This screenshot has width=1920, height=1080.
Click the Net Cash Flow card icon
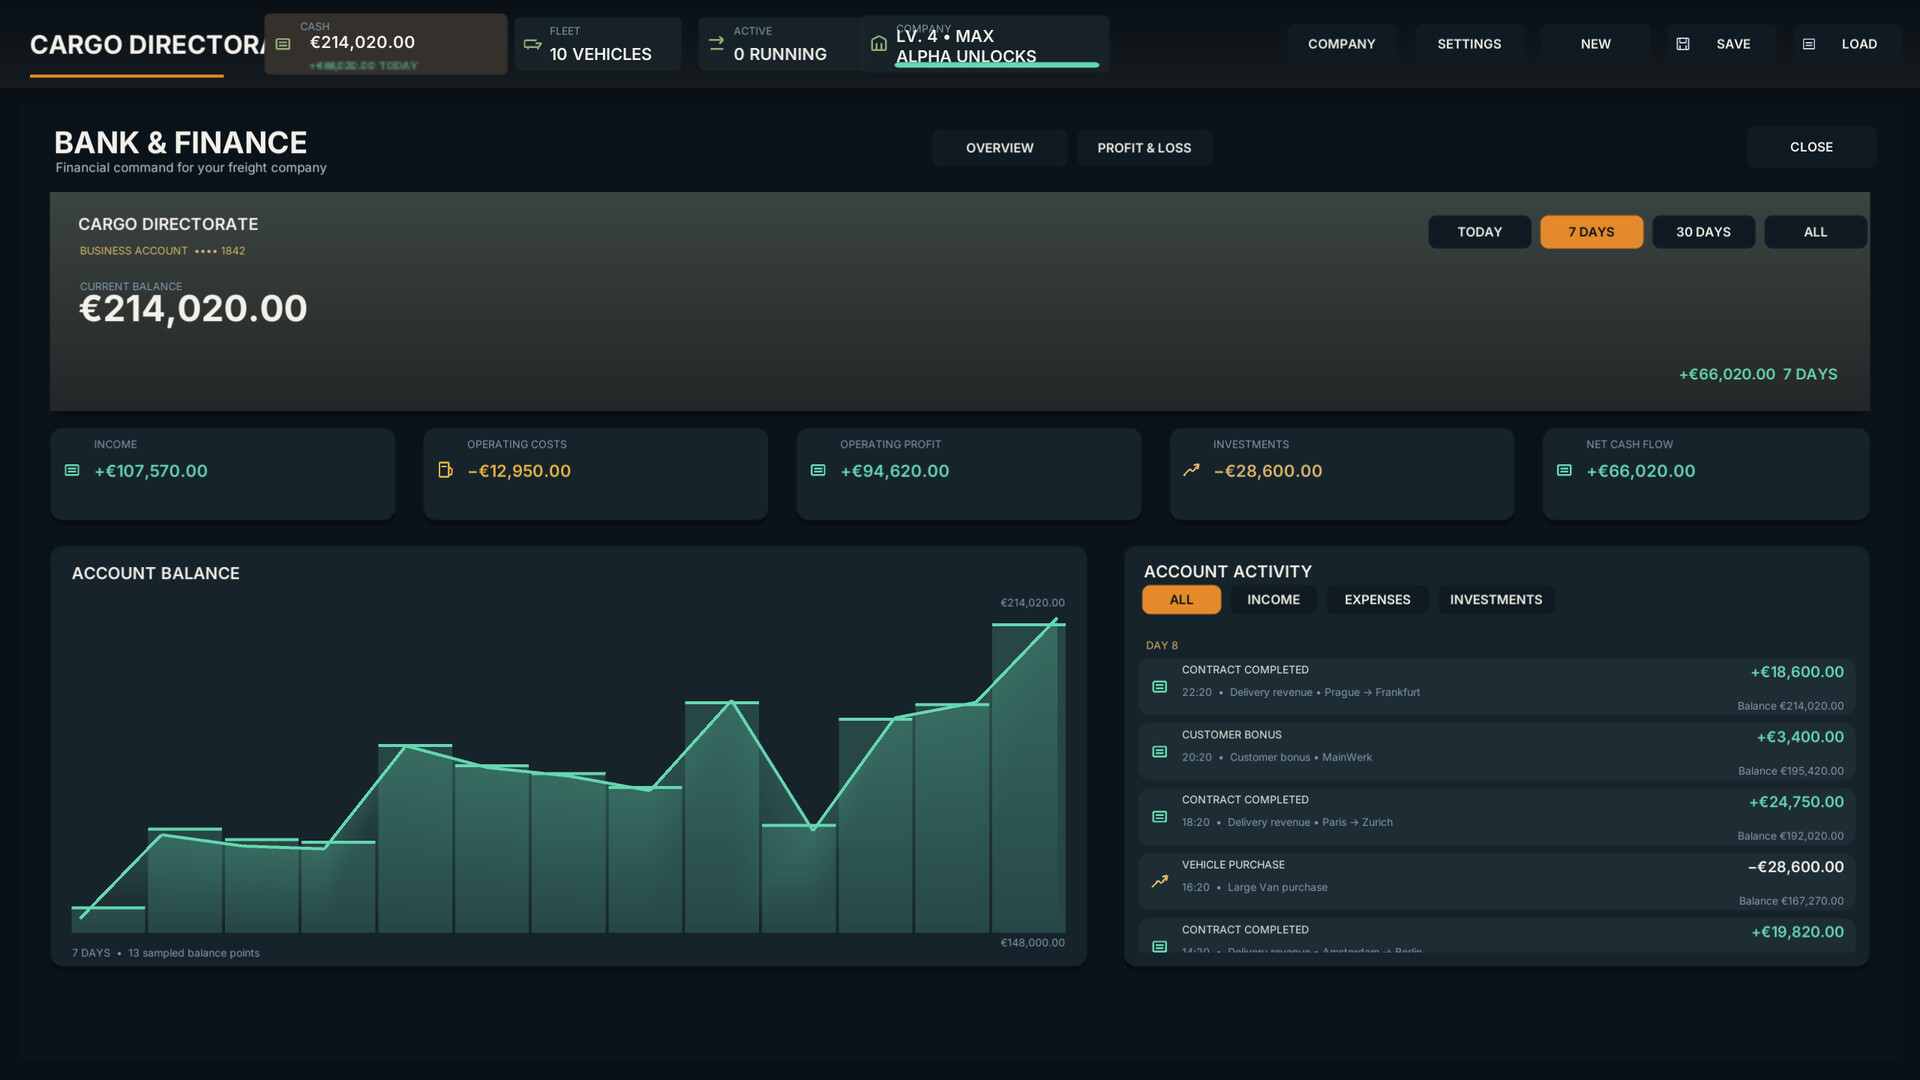coord(1564,470)
